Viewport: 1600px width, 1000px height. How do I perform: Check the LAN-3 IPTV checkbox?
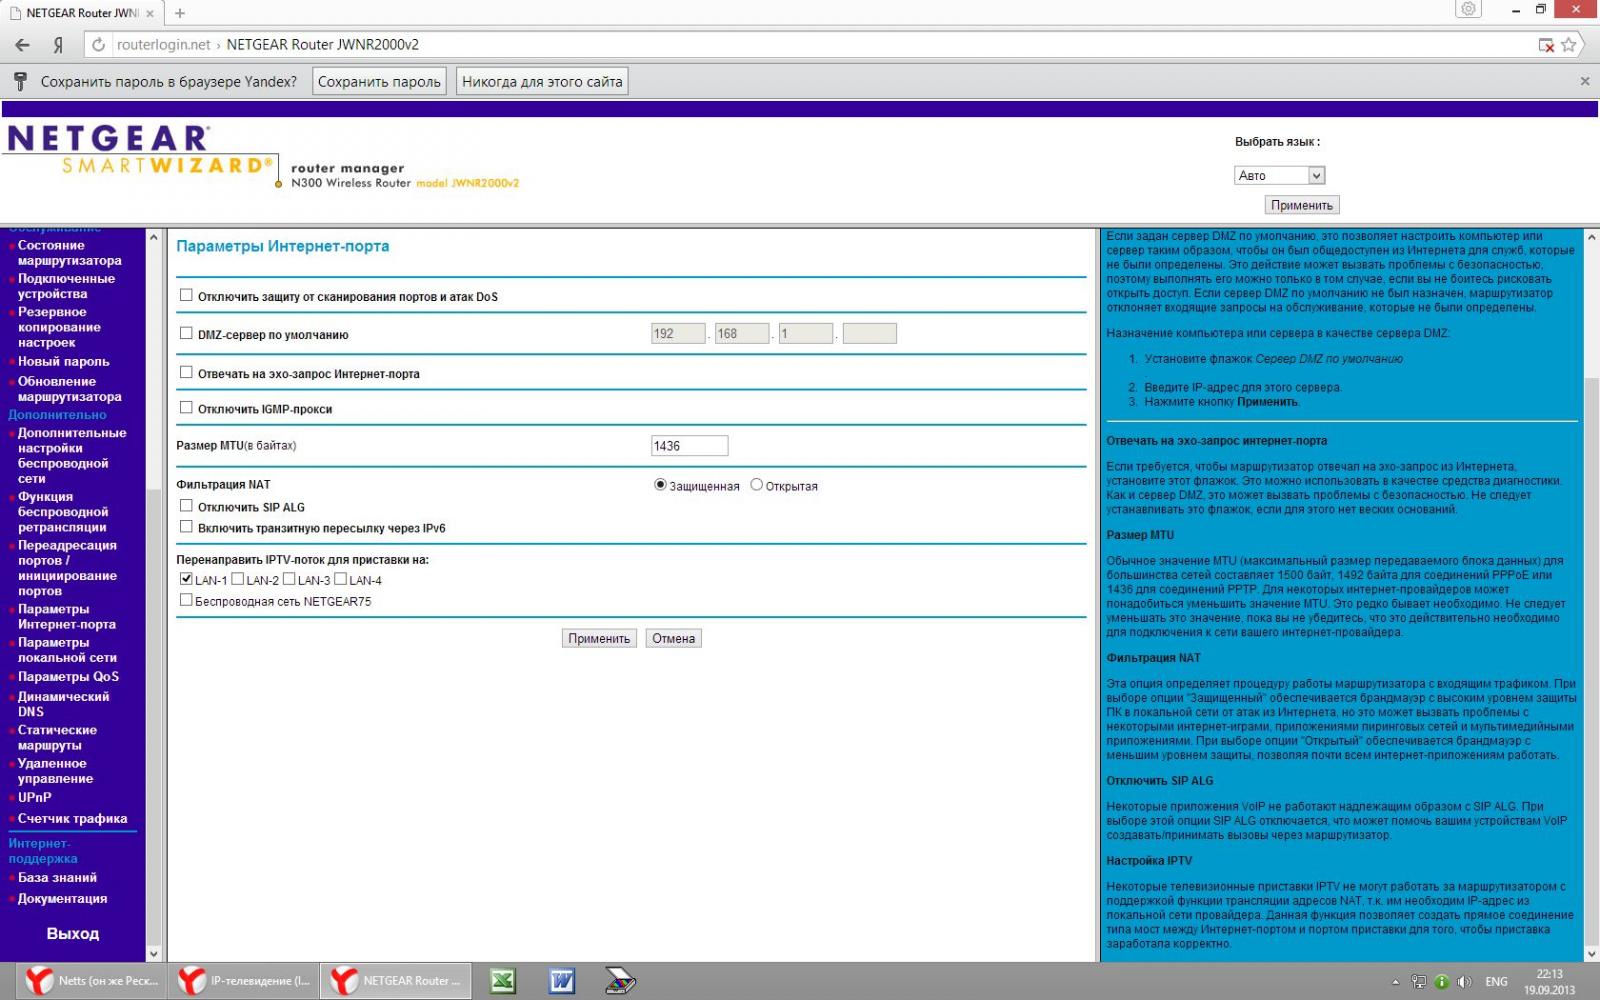click(289, 579)
